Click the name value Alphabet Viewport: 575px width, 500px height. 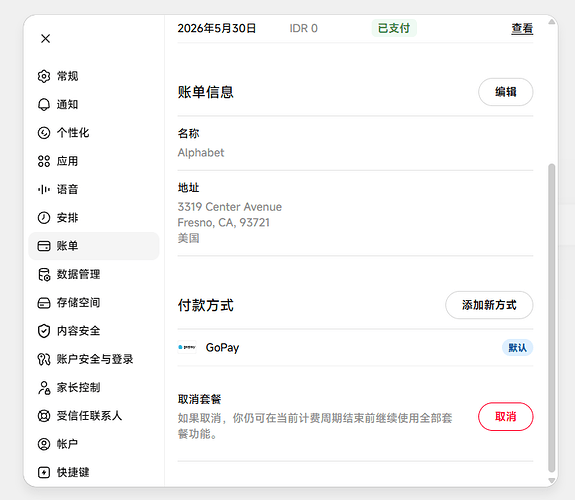(x=201, y=153)
